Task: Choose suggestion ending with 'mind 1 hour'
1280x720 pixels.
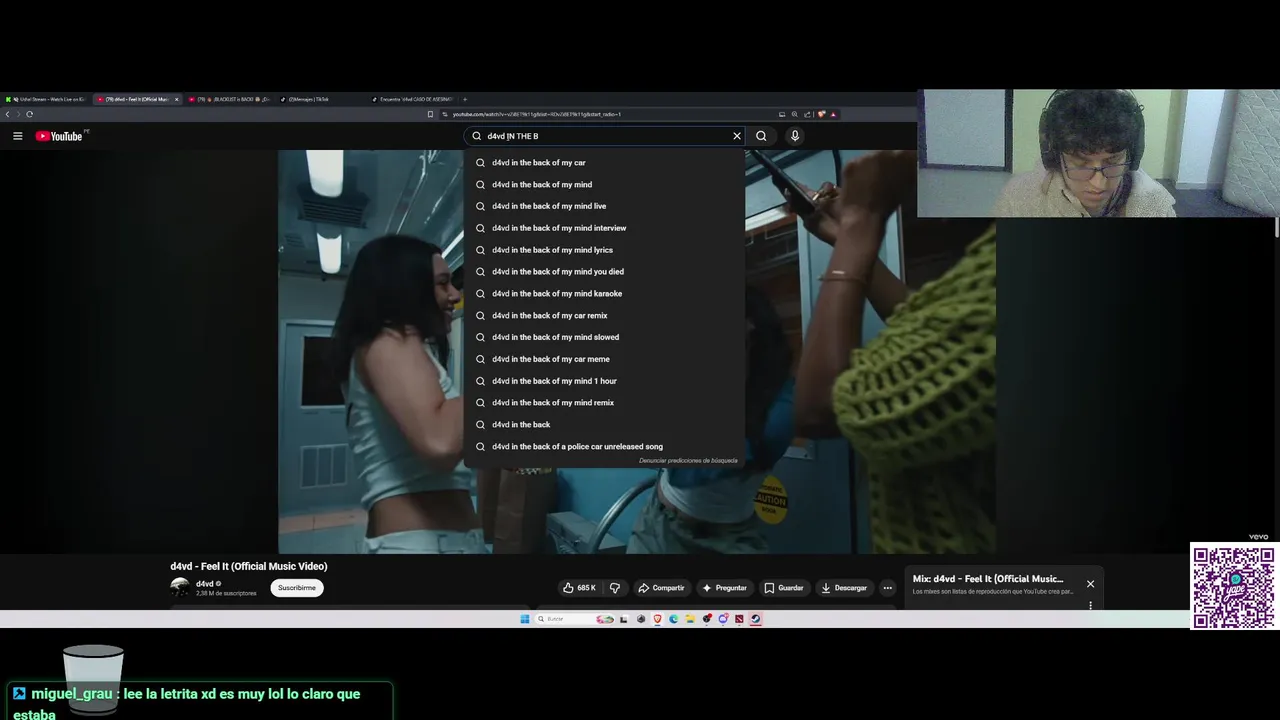Action: 606,381
